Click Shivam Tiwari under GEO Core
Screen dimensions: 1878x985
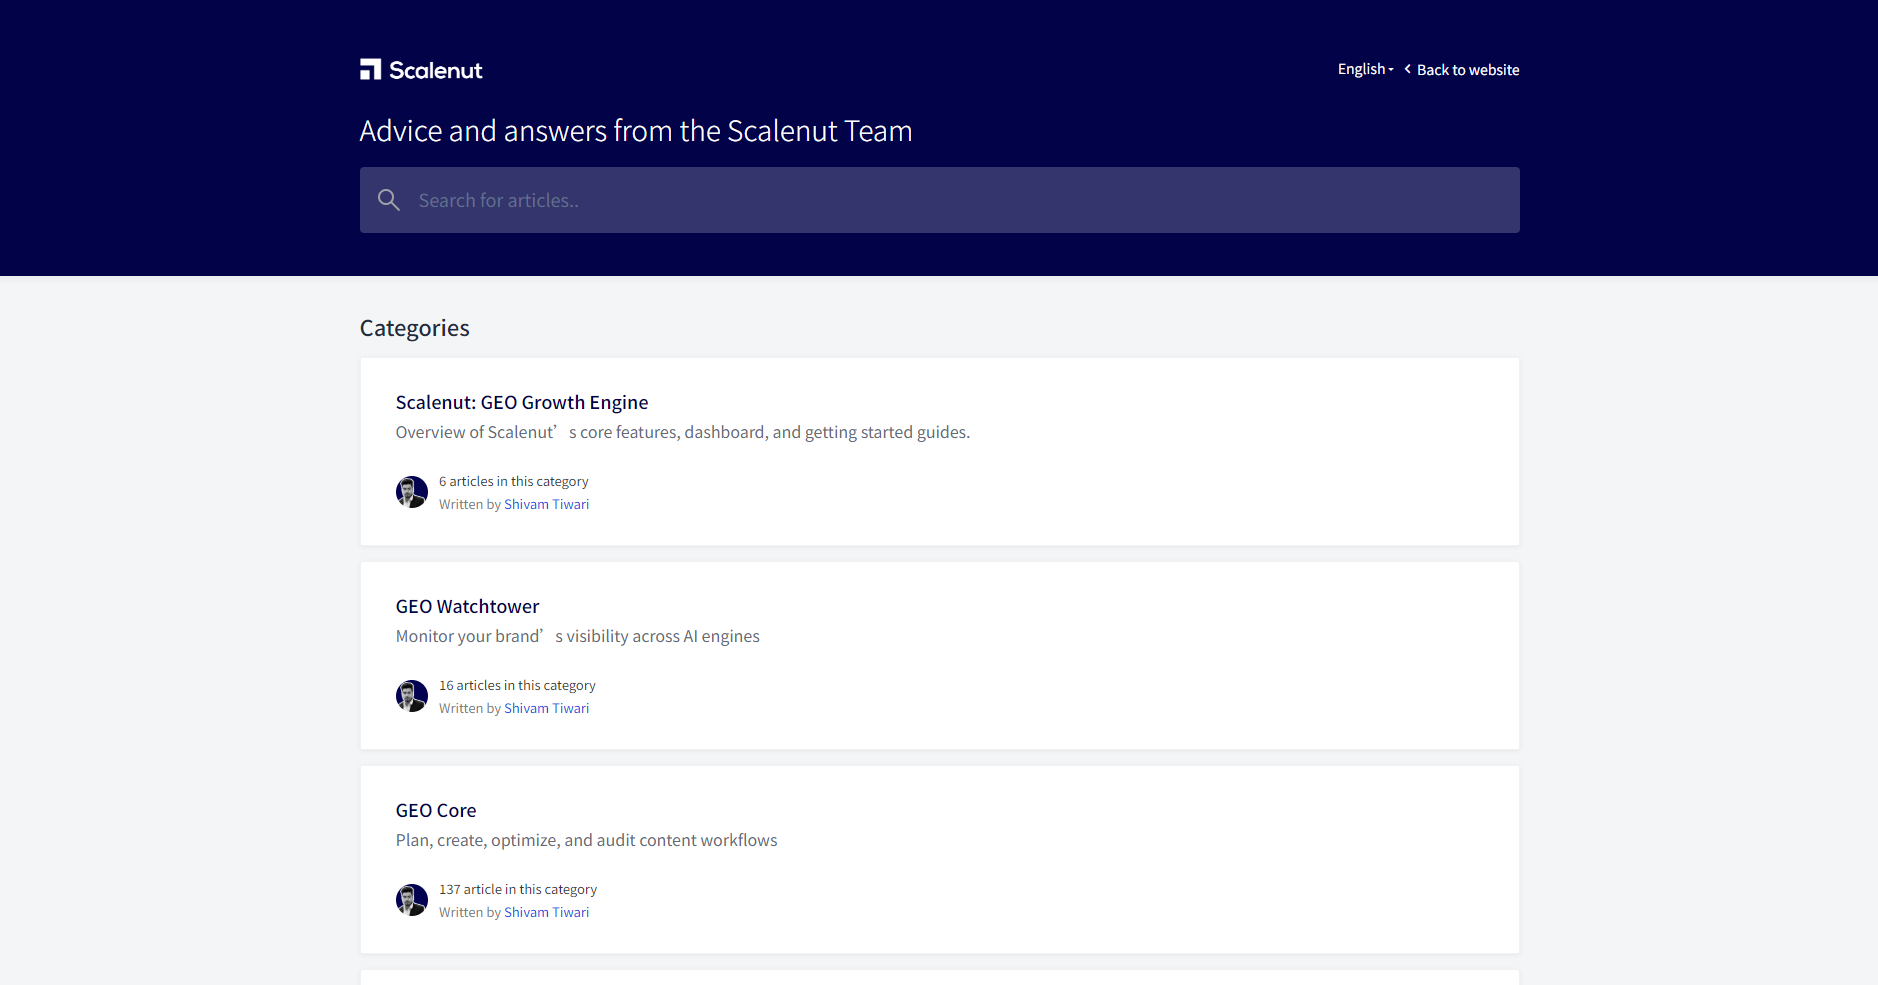pyautogui.click(x=546, y=913)
